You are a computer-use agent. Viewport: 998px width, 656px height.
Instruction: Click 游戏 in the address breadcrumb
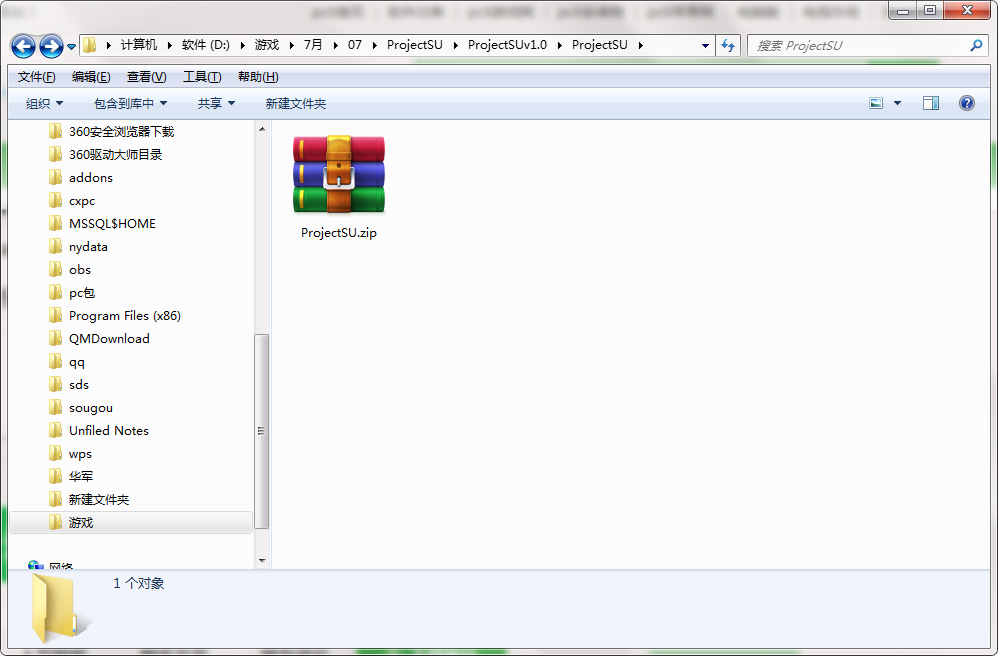[267, 45]
